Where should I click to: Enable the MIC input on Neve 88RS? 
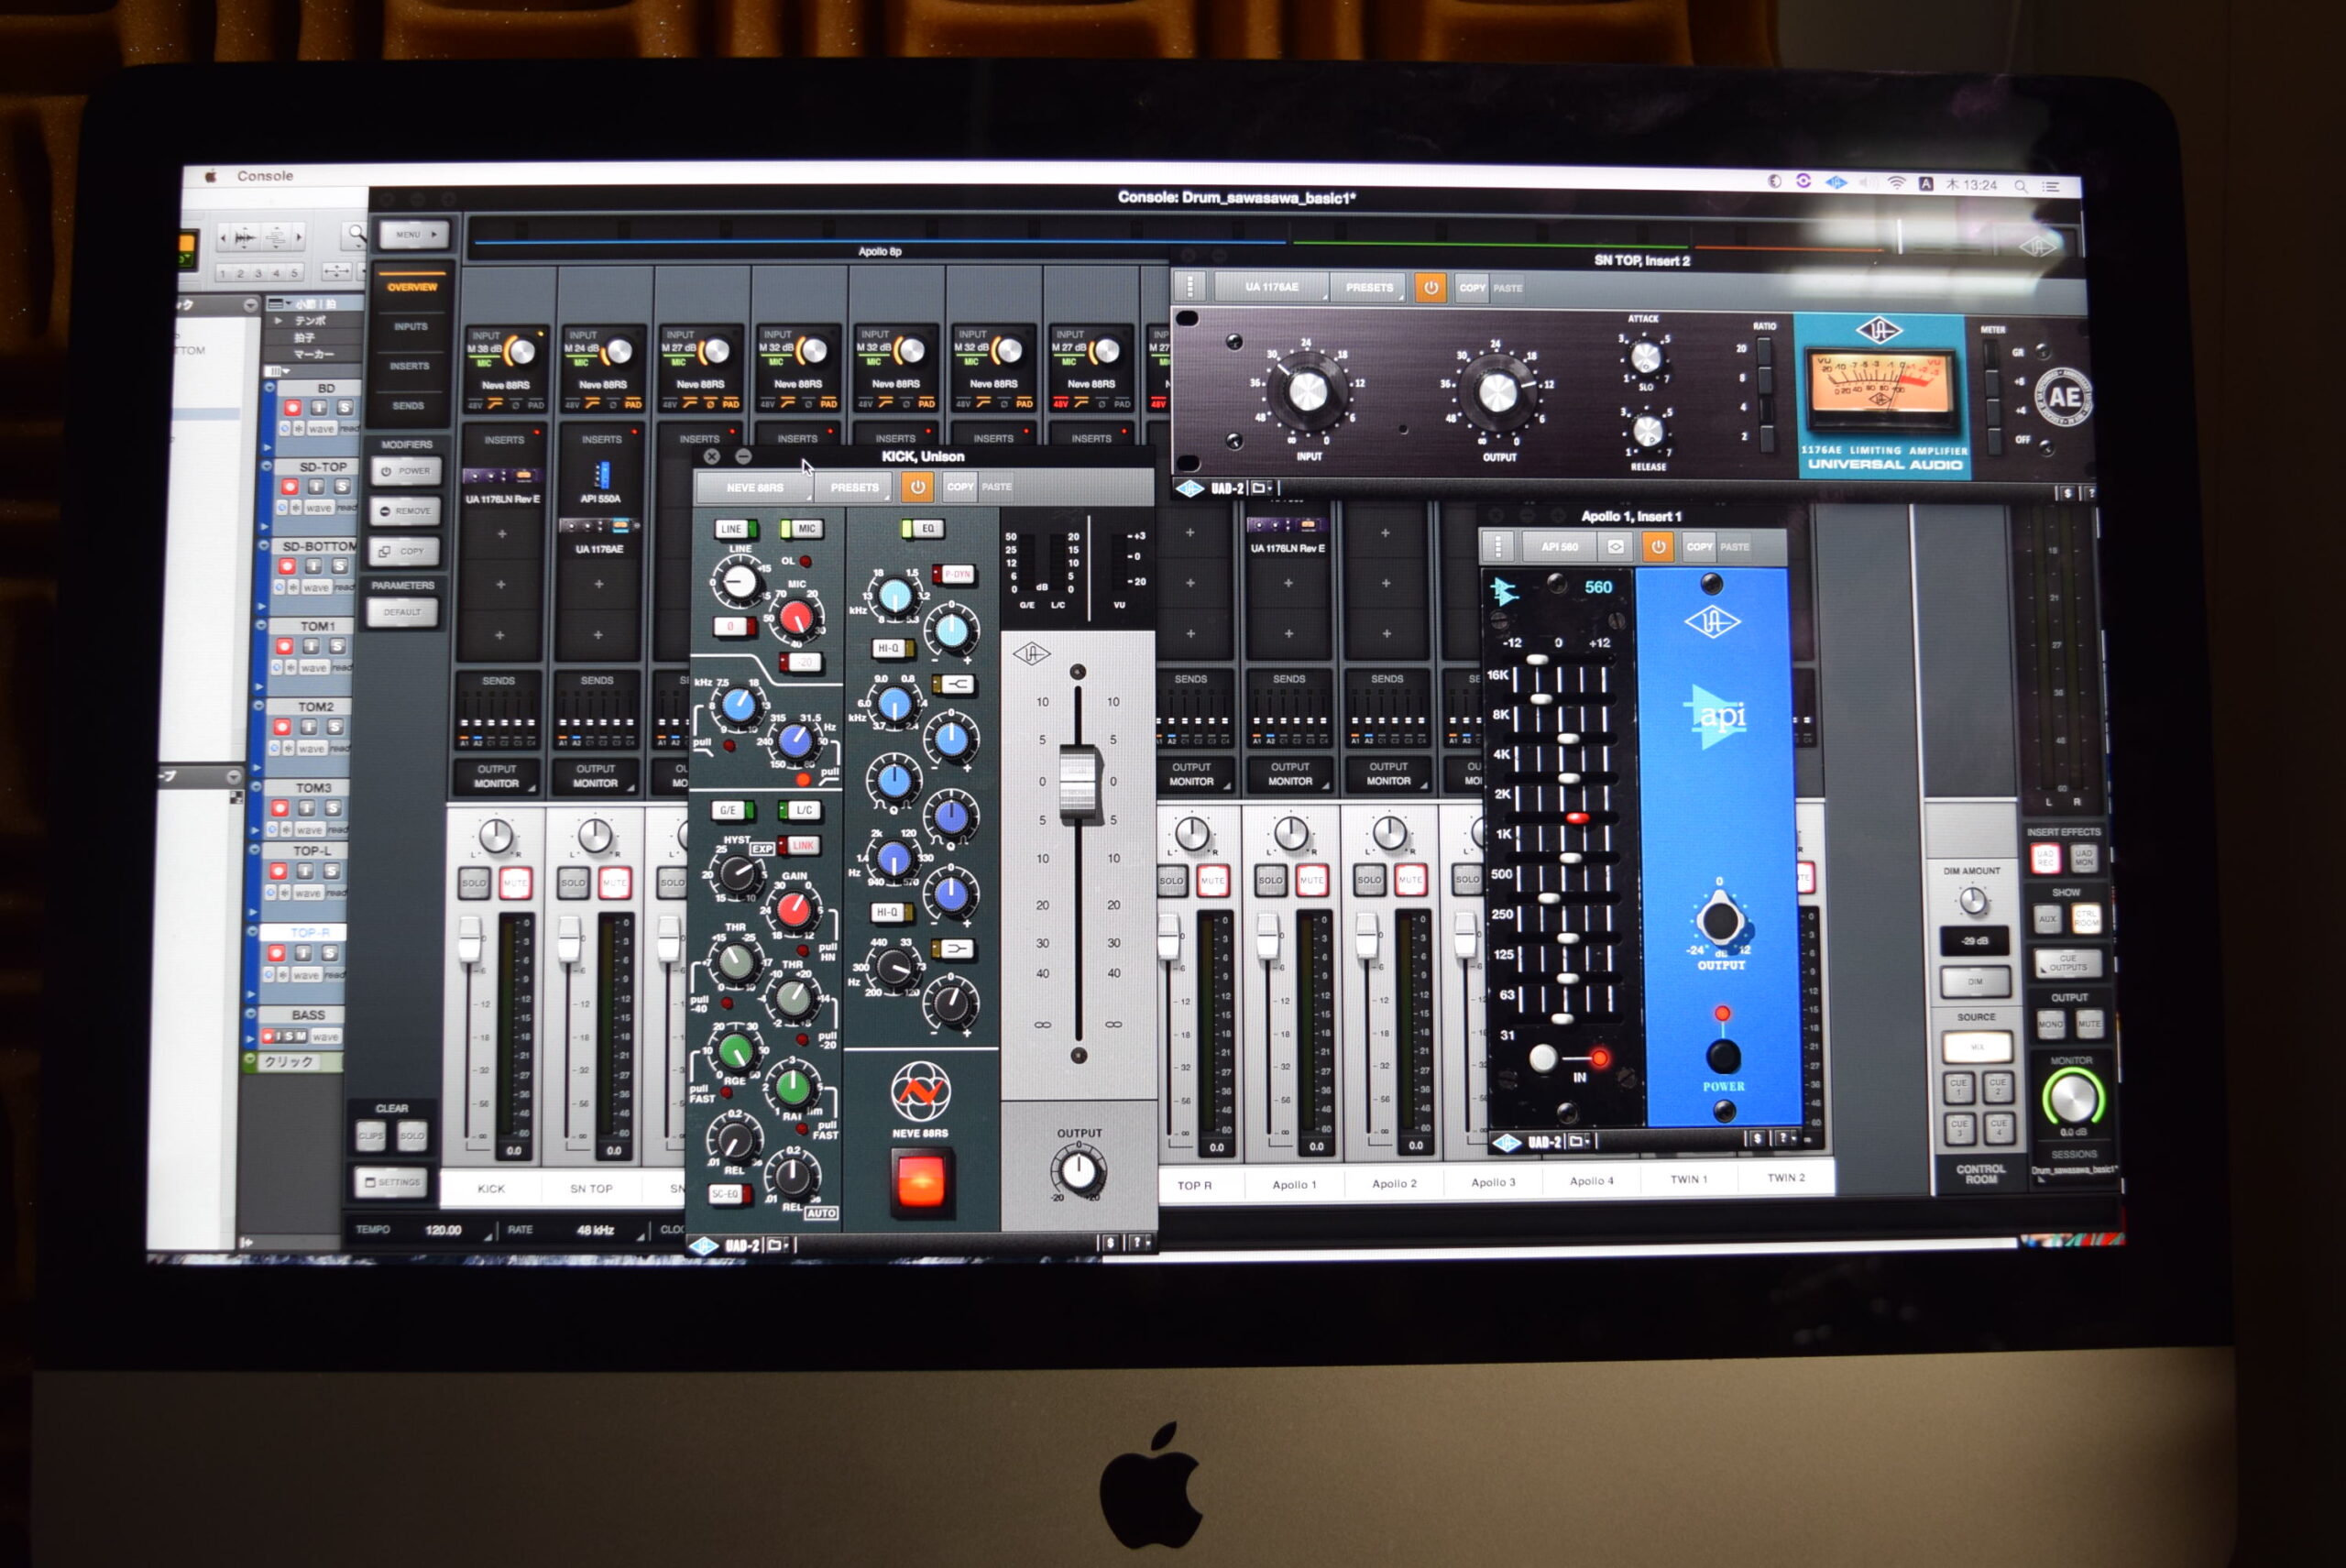pyautogui.click(x=801, y=528)
